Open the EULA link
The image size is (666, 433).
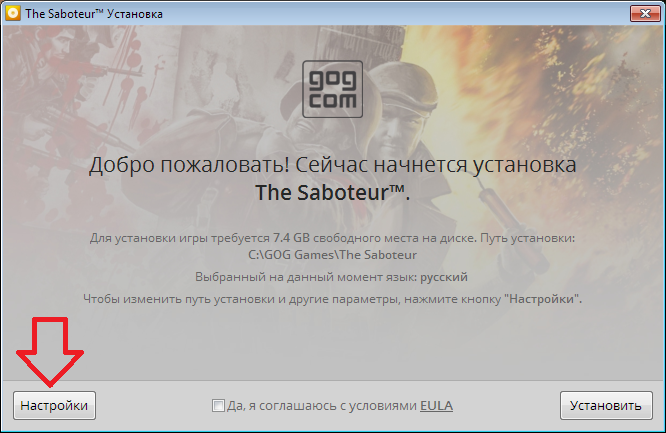[x=436, y=405]
